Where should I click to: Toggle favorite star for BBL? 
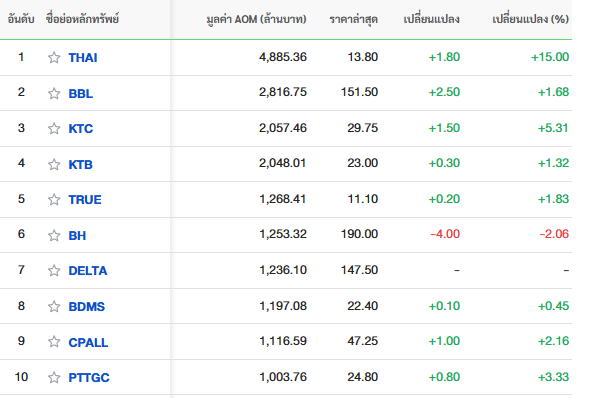(x=54, y=93)
